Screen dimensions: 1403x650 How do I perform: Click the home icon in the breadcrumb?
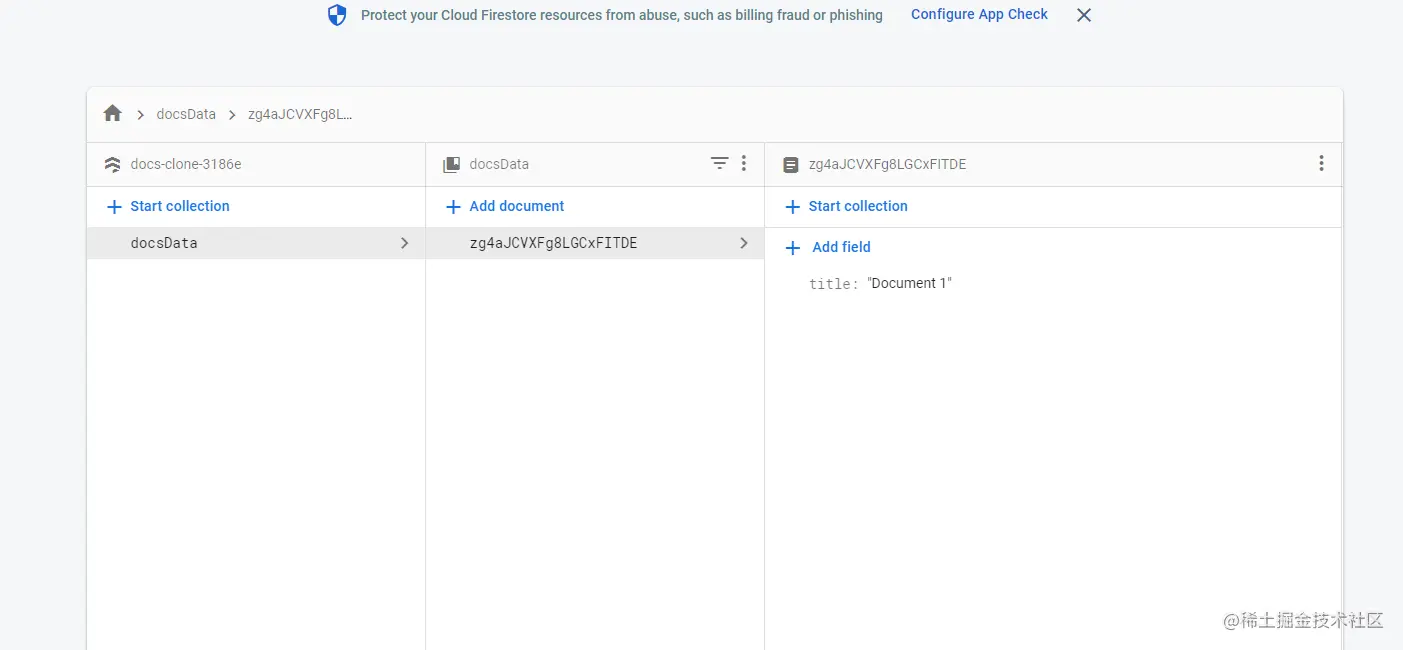pos(112,113)
